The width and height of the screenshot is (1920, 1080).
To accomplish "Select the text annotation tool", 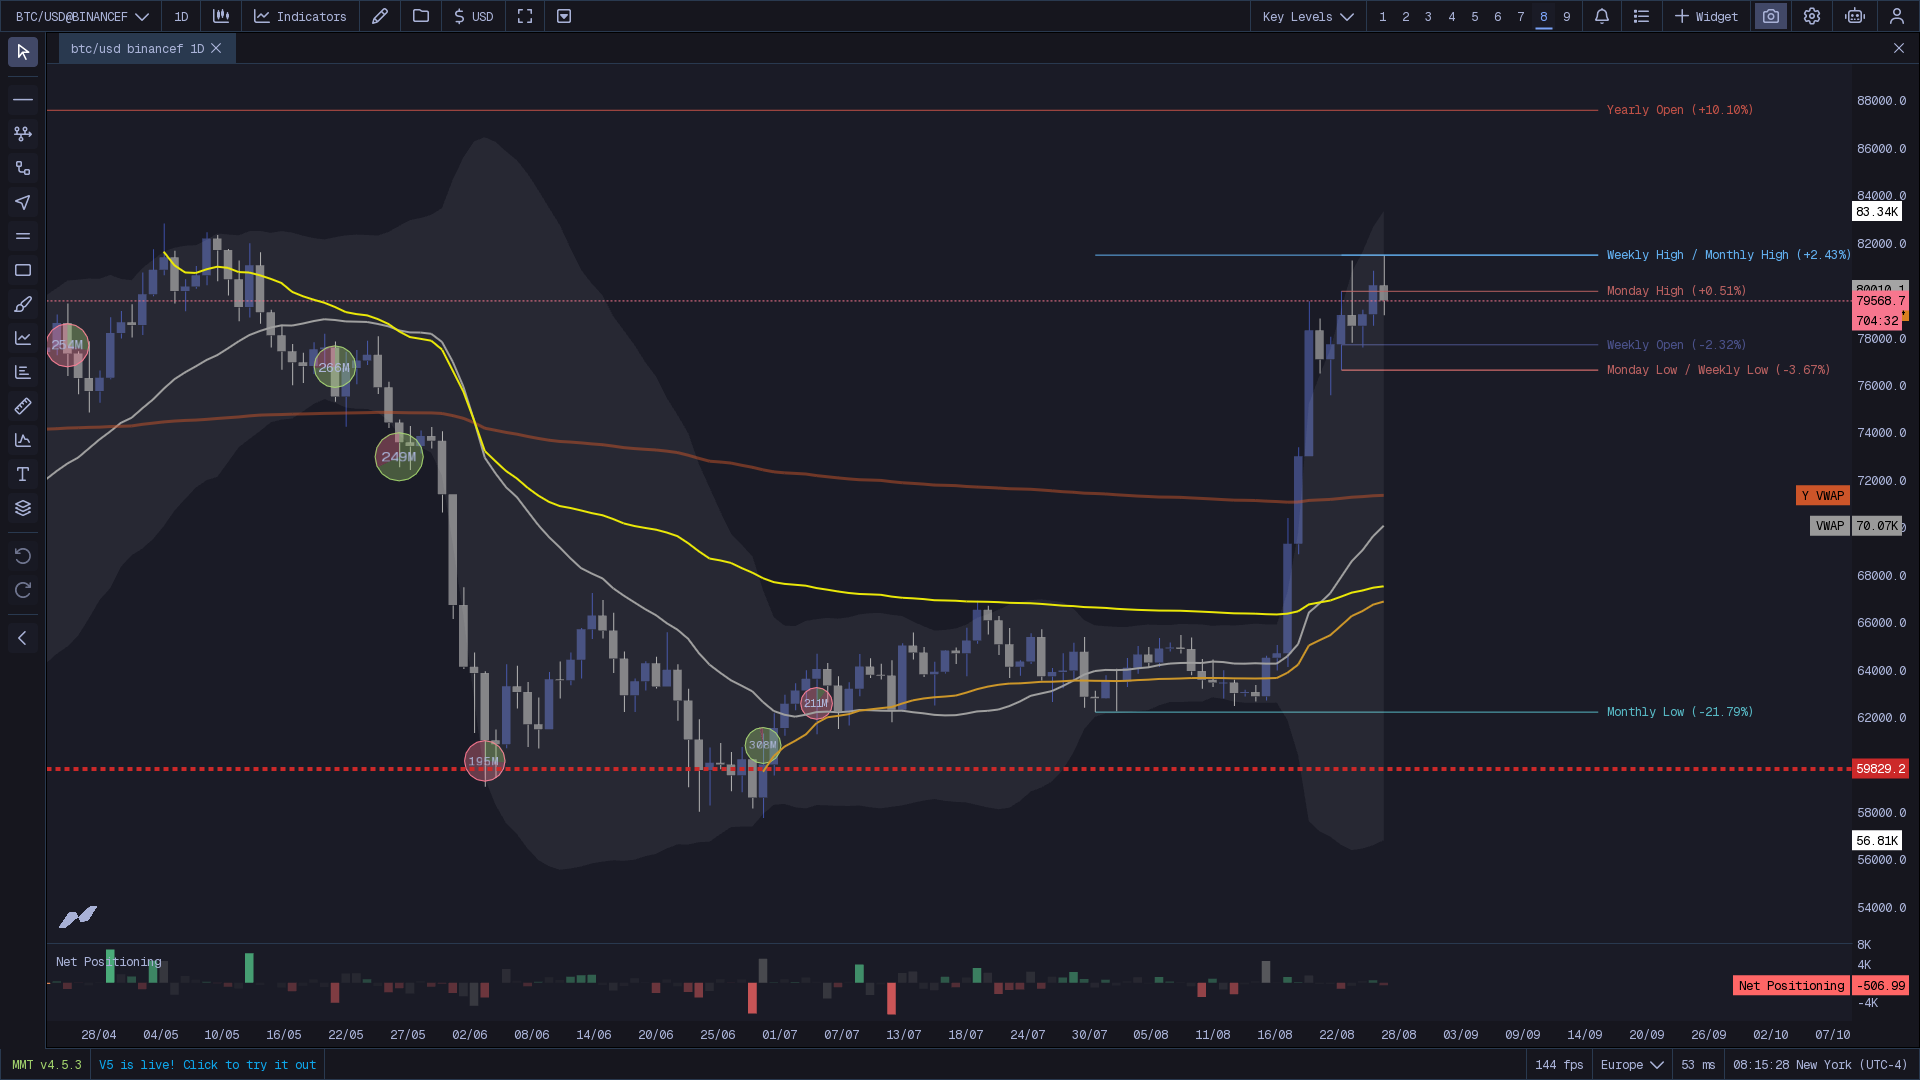I will point(23,474).
